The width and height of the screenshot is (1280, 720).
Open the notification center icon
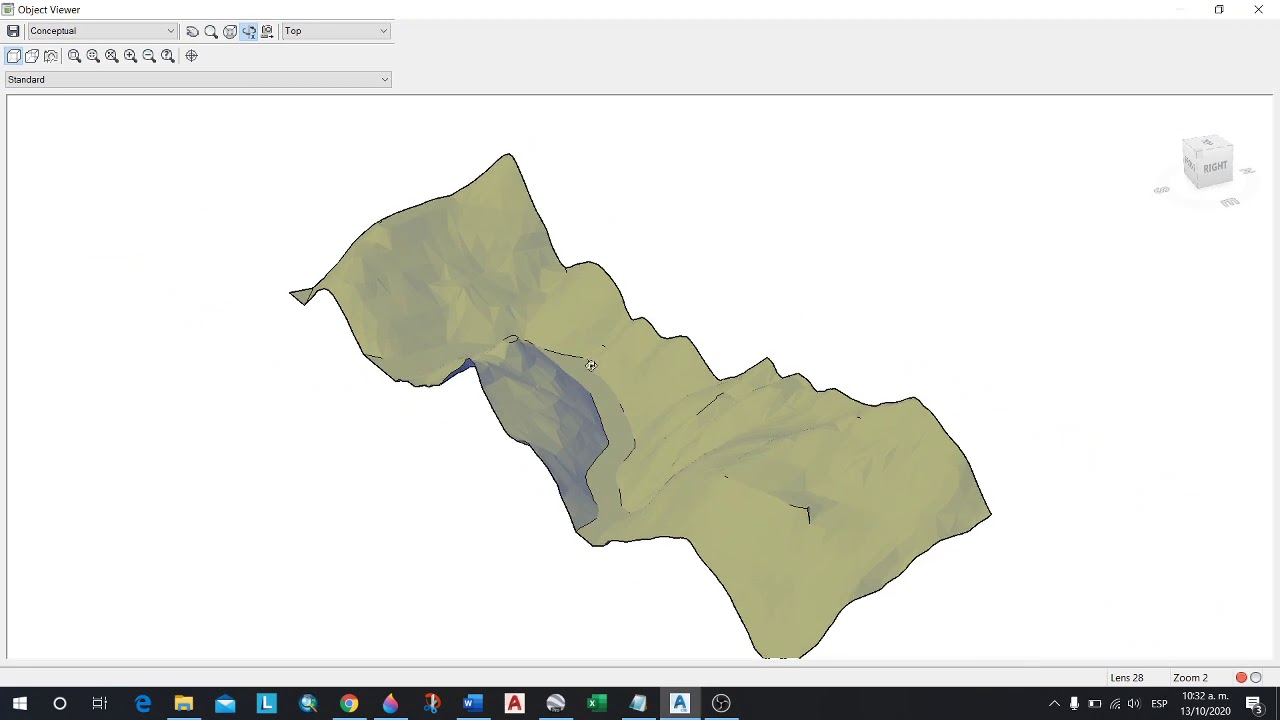pyautogui.click(x=1254, y=704)
